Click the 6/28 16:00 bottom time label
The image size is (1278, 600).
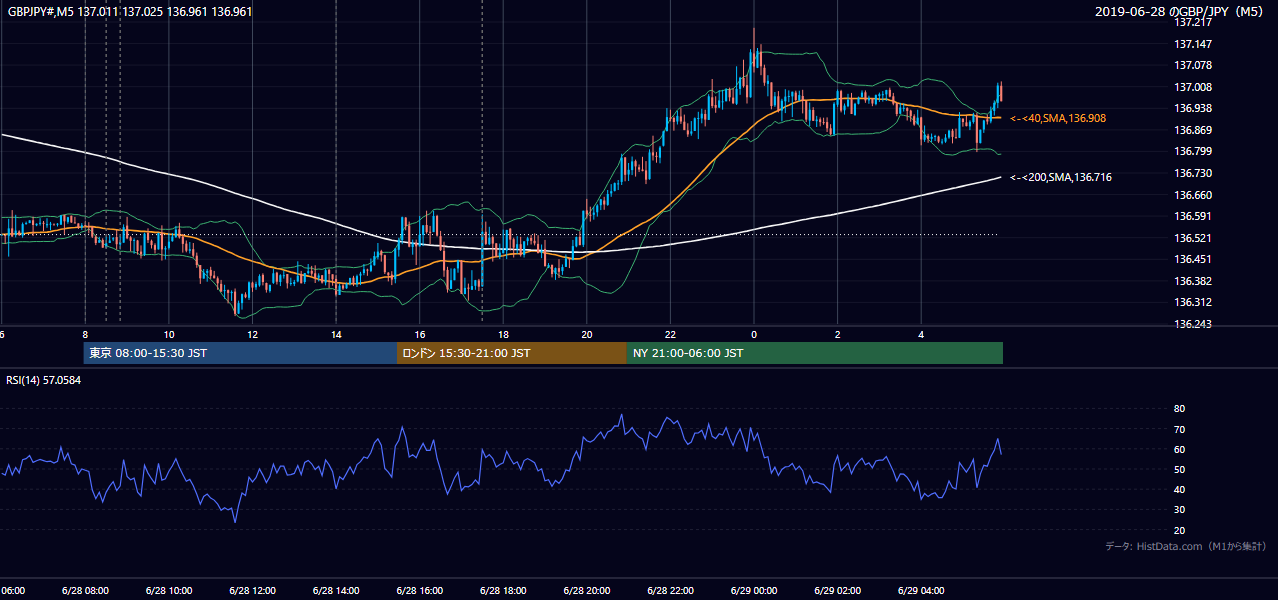coord(419,591)
